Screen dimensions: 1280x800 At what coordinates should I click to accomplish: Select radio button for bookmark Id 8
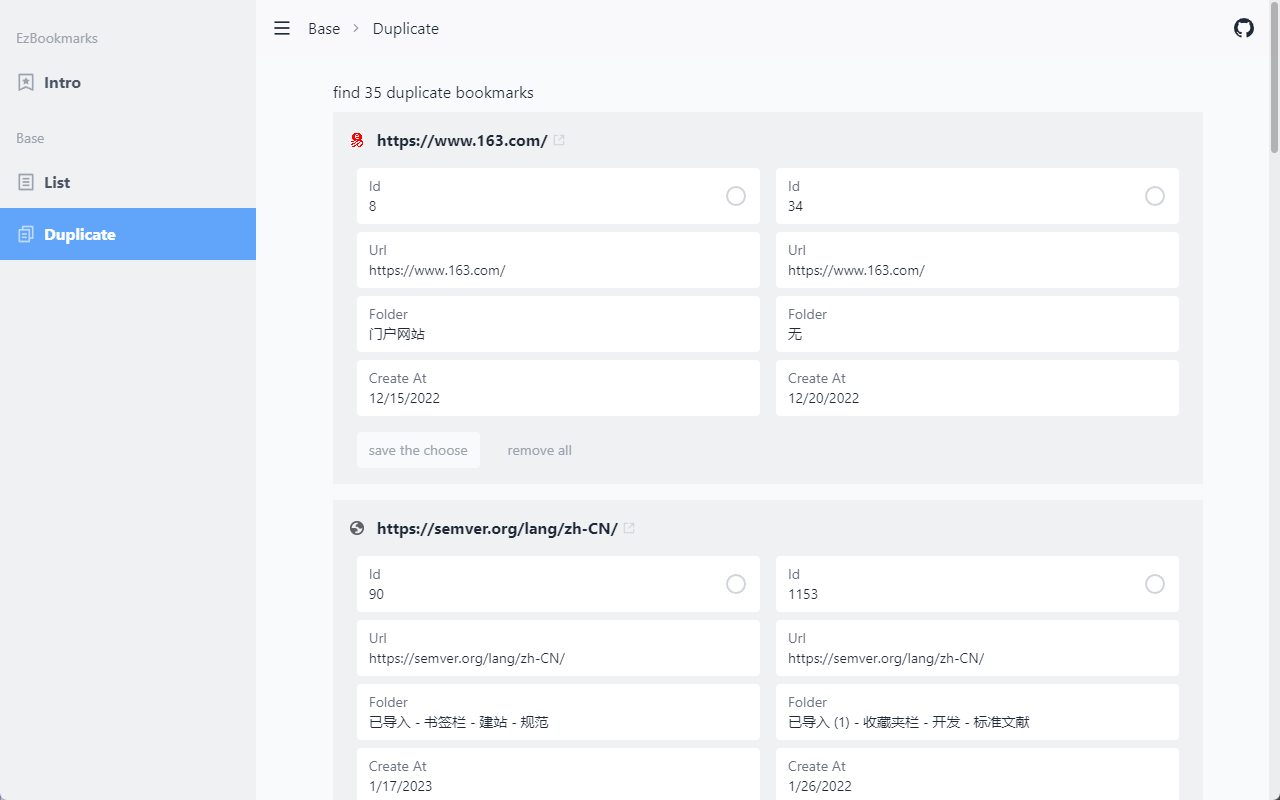point(736,196)
